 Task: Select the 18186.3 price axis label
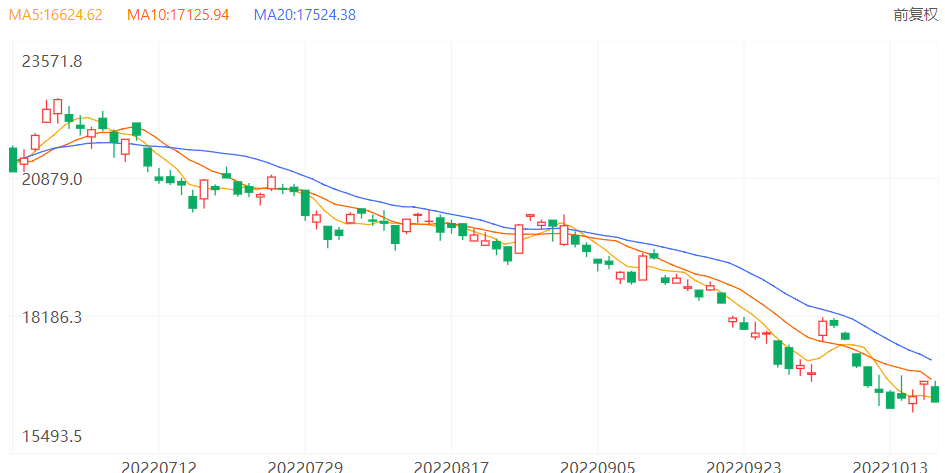pos(52,317)
